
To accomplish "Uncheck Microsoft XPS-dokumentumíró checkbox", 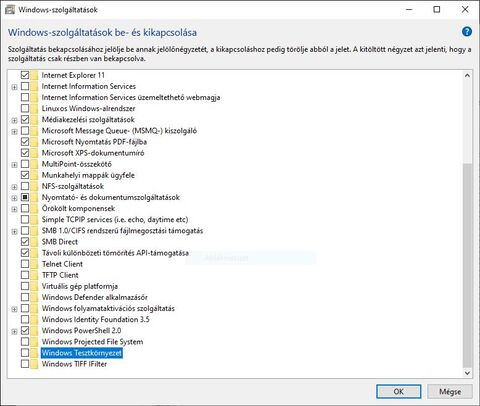I will (x=25, y=153).
